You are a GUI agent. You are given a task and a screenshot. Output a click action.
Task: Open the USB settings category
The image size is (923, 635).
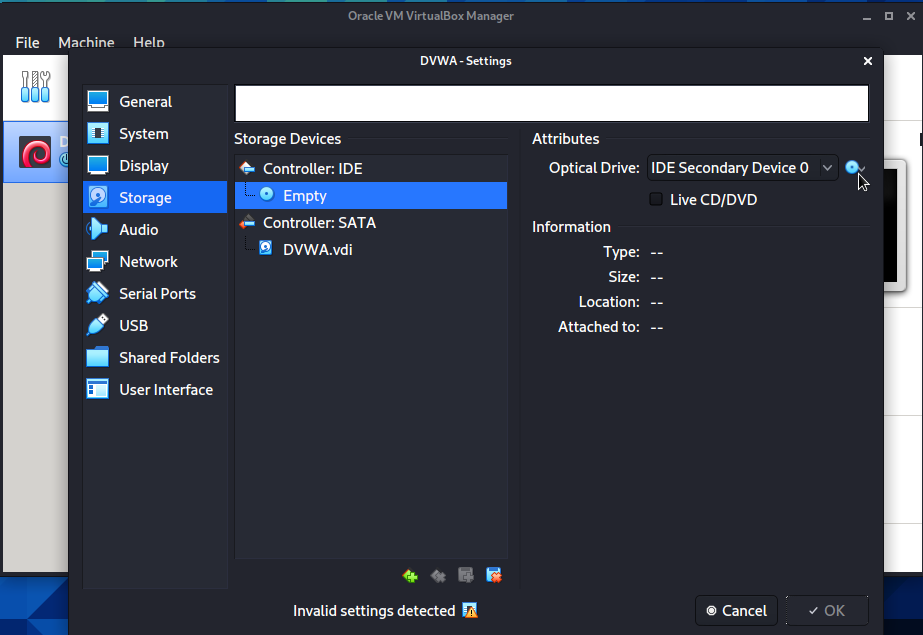[155, 325]
